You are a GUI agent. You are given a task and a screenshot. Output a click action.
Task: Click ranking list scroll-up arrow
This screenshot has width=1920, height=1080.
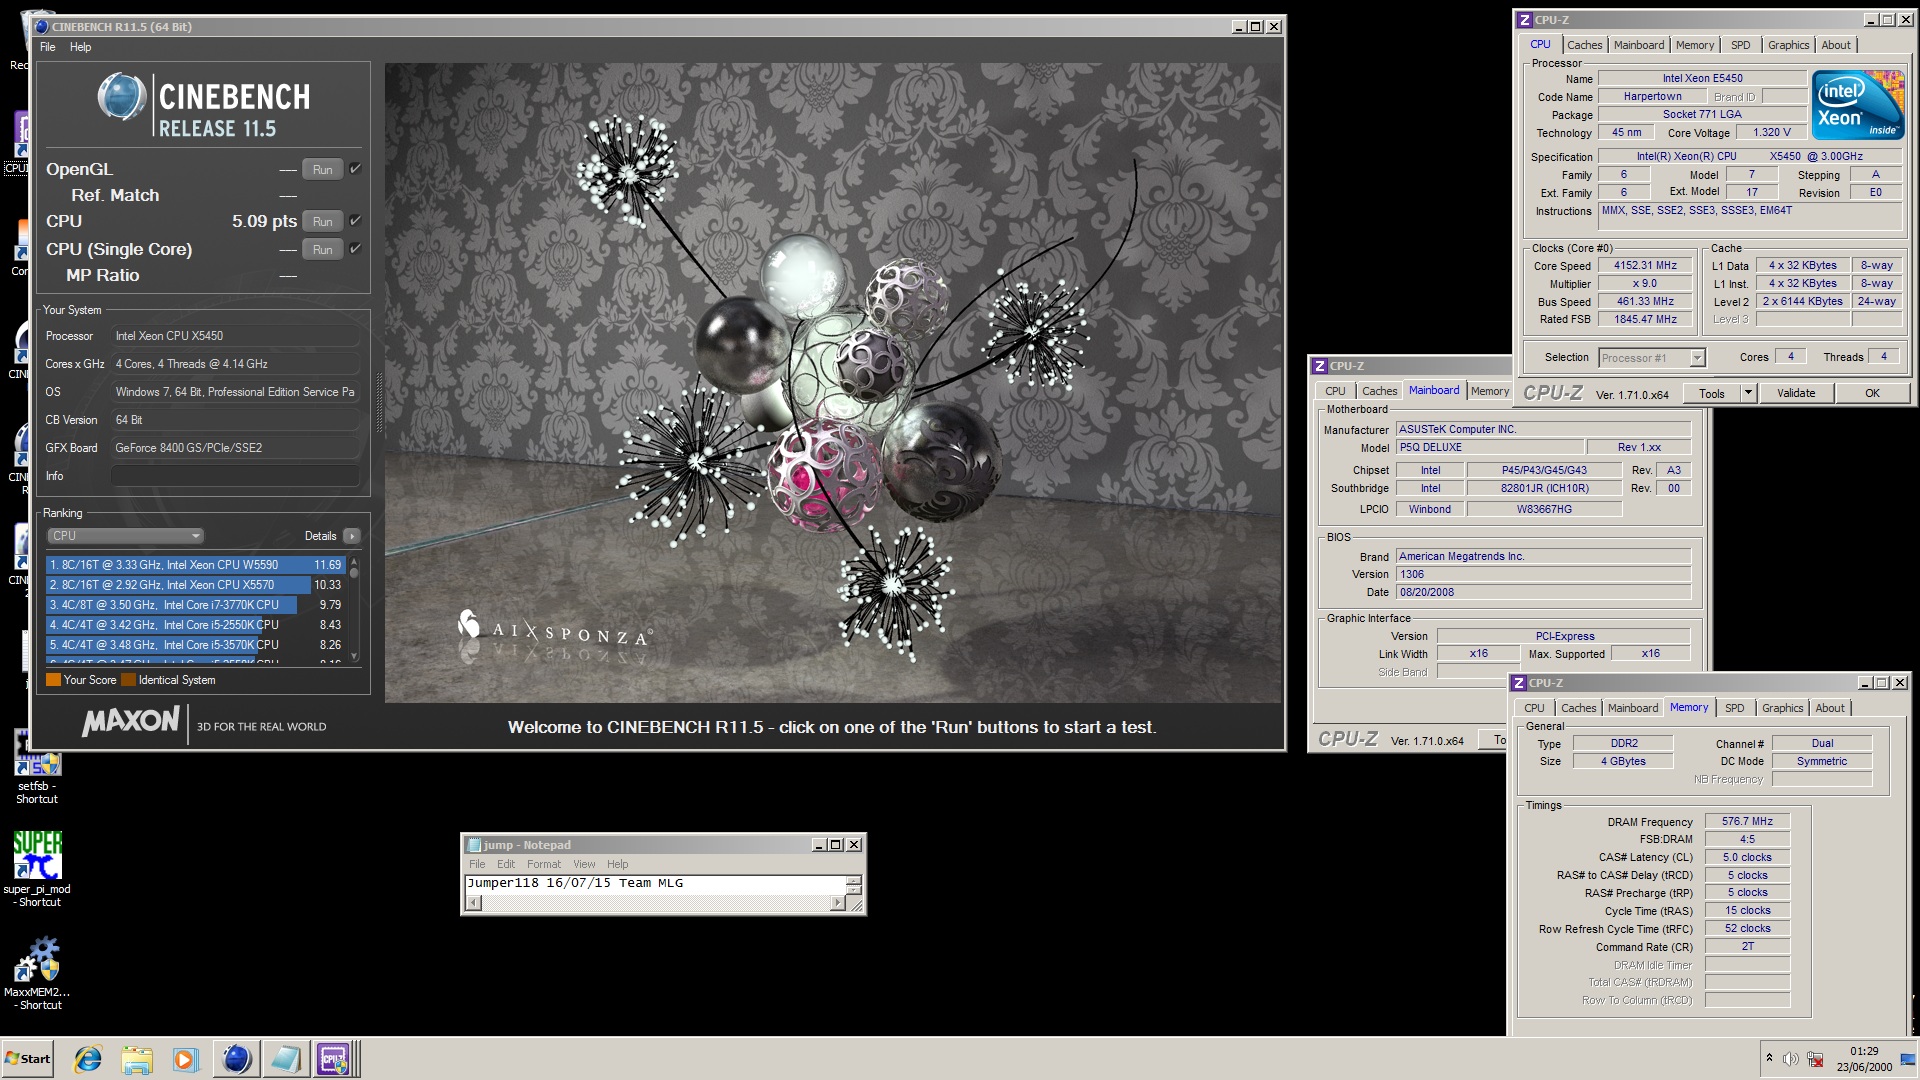[x=354, y=562]
